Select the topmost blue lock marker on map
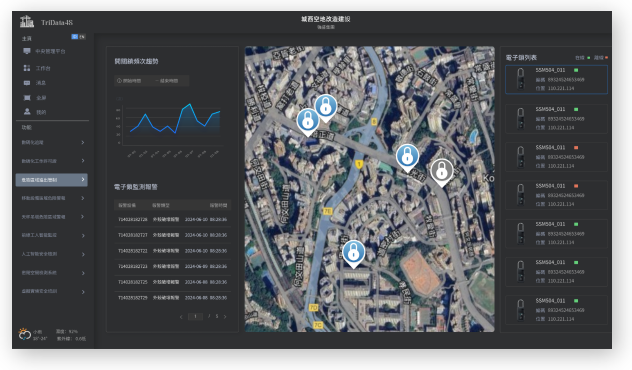 click(326, 108)
